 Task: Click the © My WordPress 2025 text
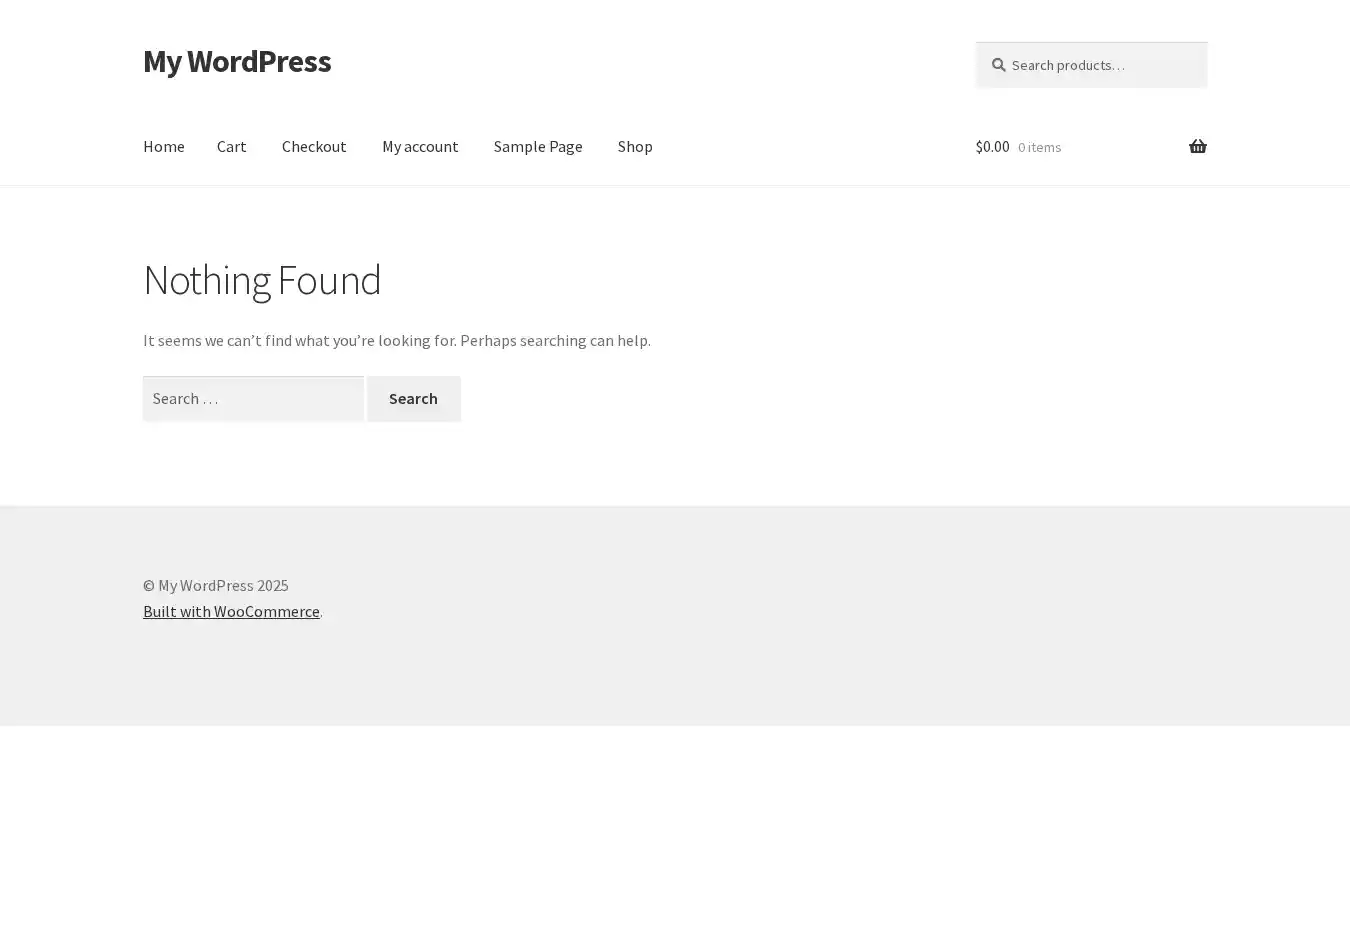[215, 585]
